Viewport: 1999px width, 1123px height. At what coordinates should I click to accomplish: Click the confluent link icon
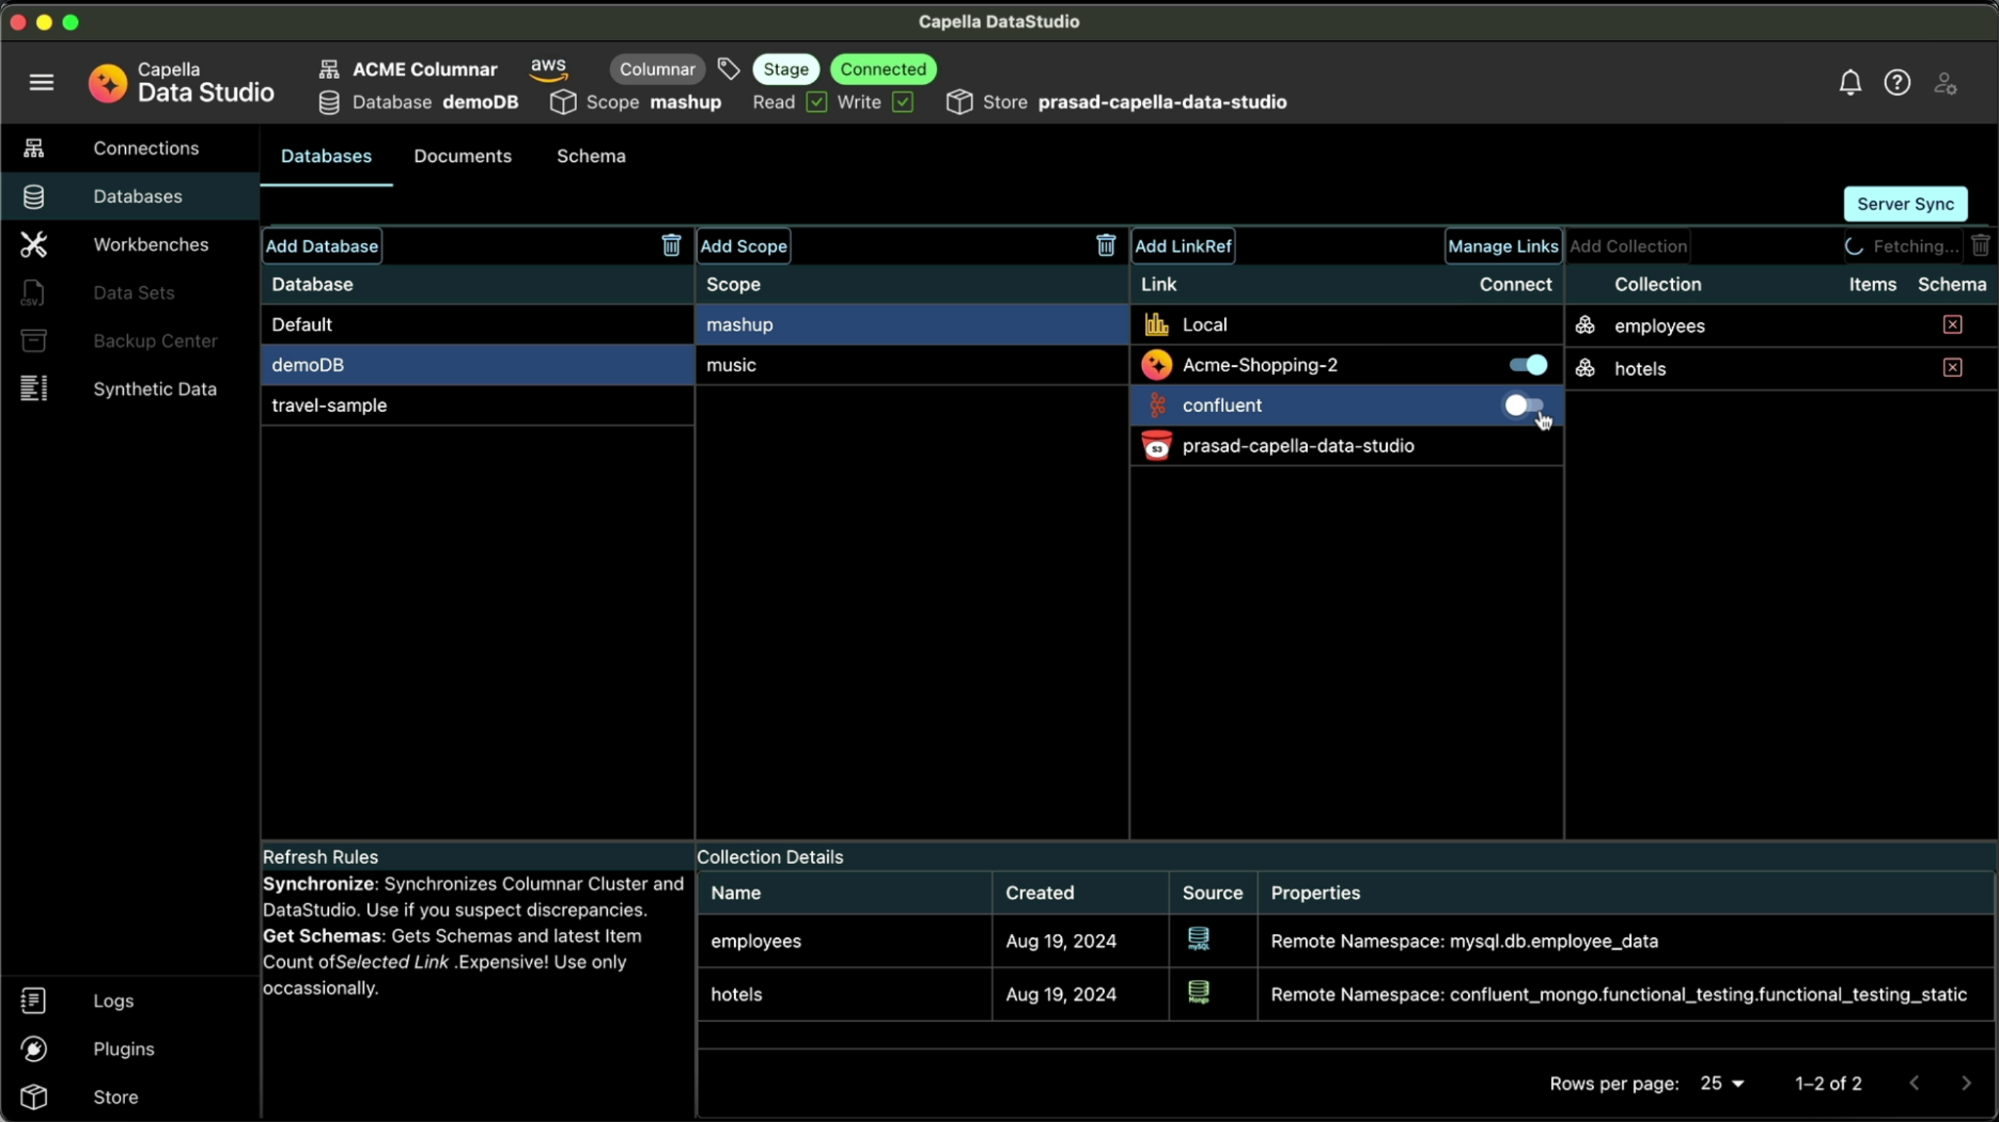point(1157,405)
